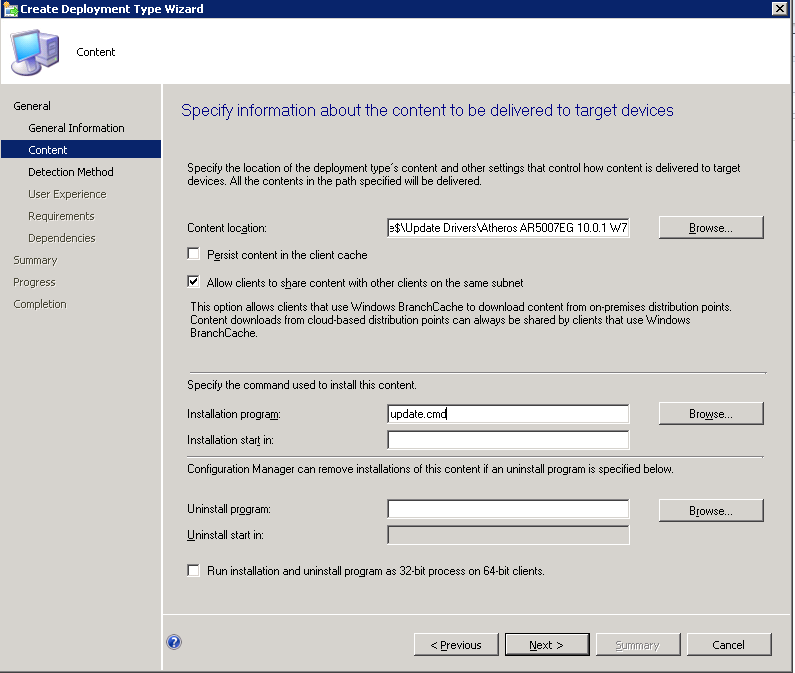Focus the Installation start in field
This screenshot has height=673, width=795.
tap(508, 440)
